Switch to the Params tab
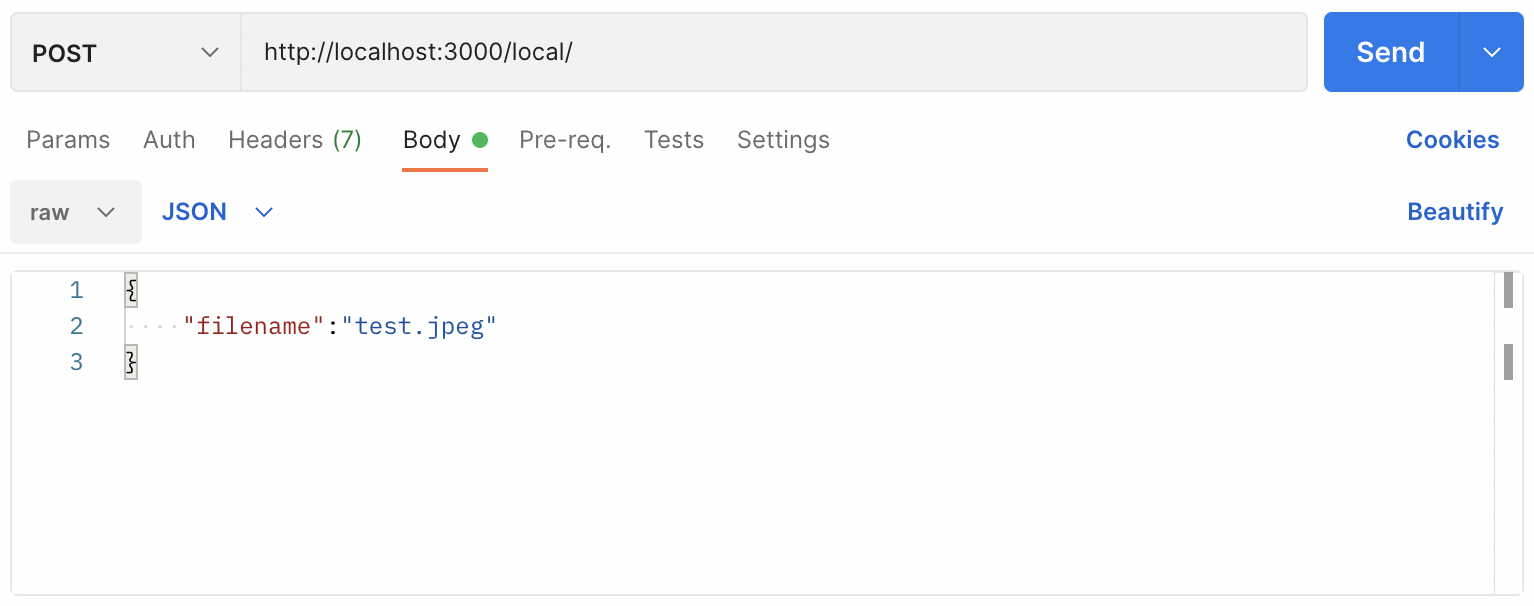The width and height of the screenshot is (1534, 606). pyautogui.click(x=68, y=140)
